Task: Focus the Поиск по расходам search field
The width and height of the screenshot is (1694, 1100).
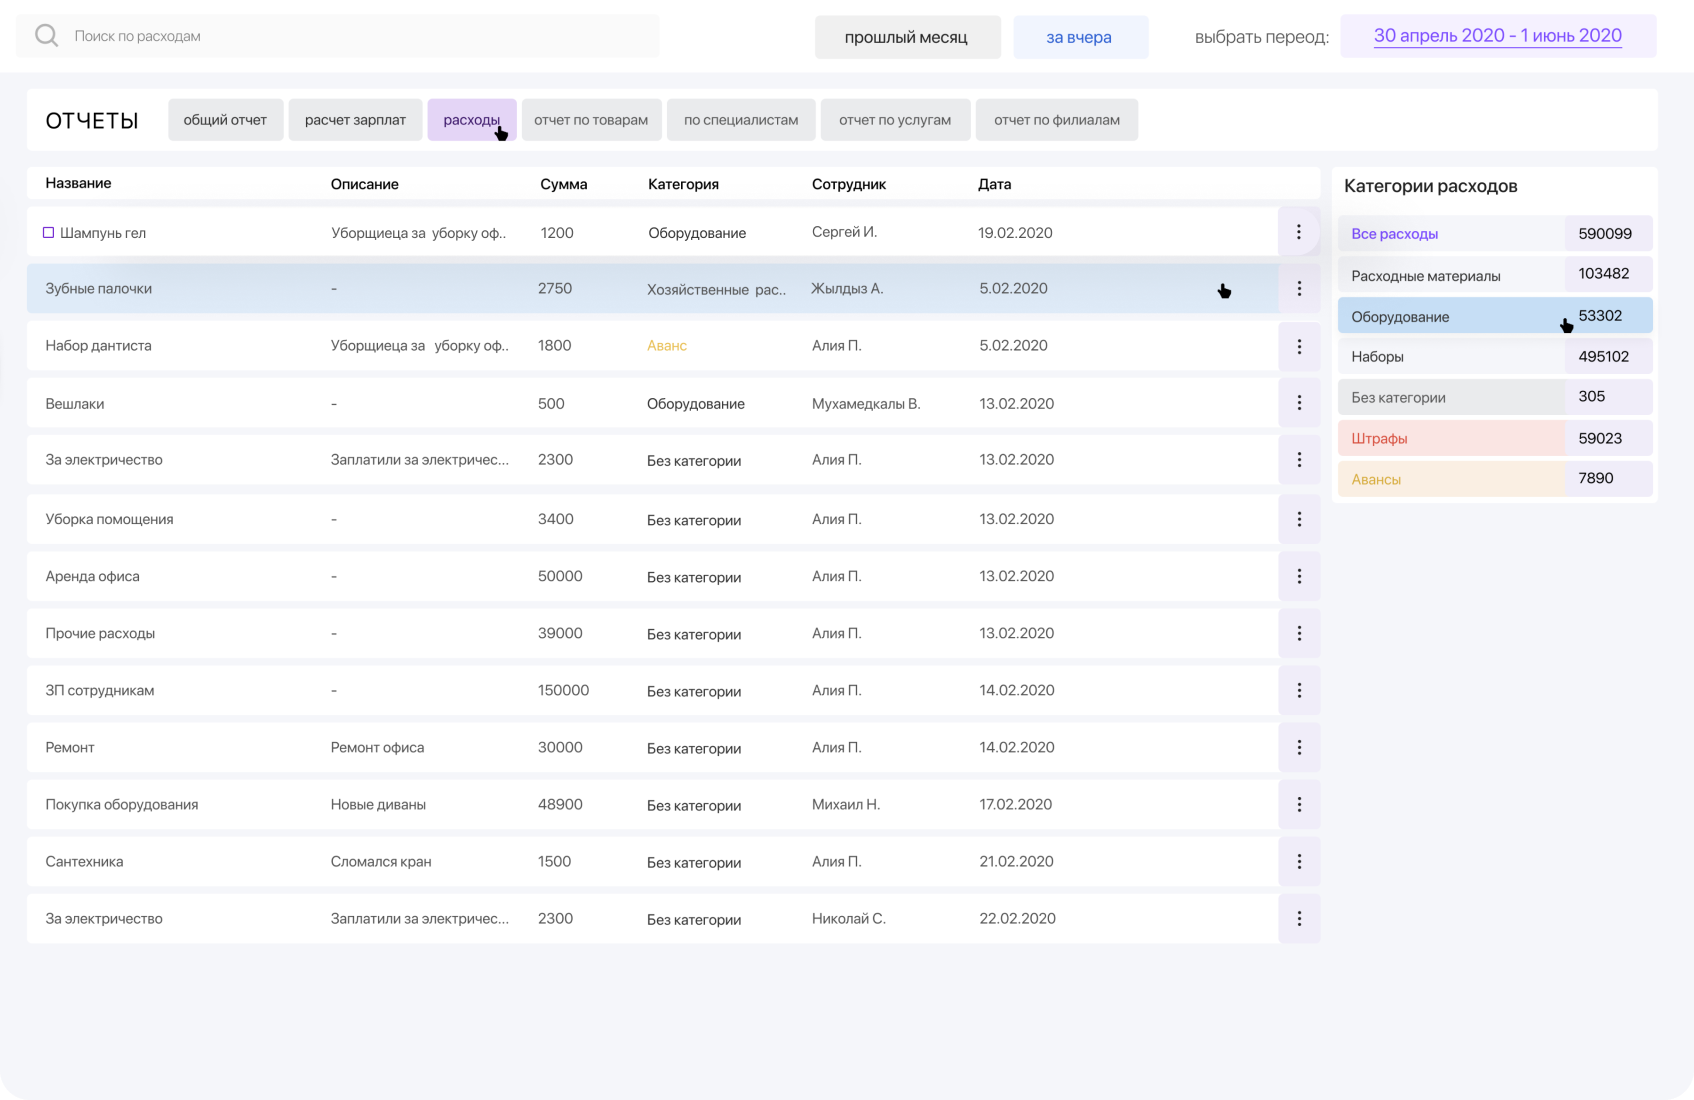Action: tap(360, 36)
